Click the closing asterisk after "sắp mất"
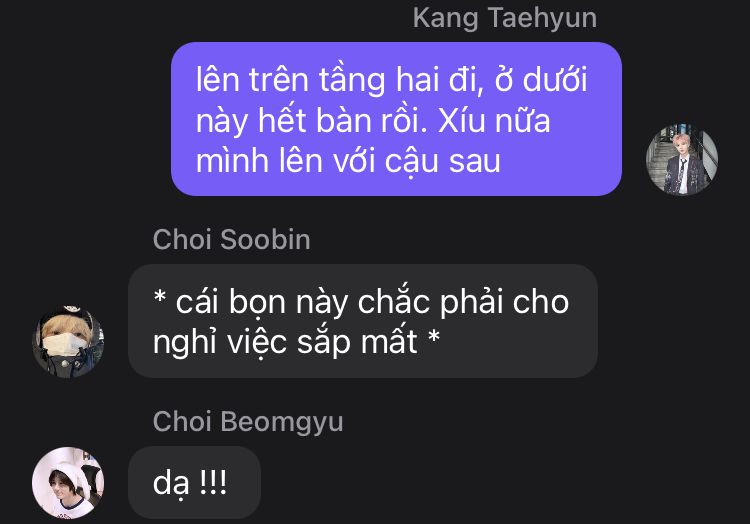 point(434,337)
